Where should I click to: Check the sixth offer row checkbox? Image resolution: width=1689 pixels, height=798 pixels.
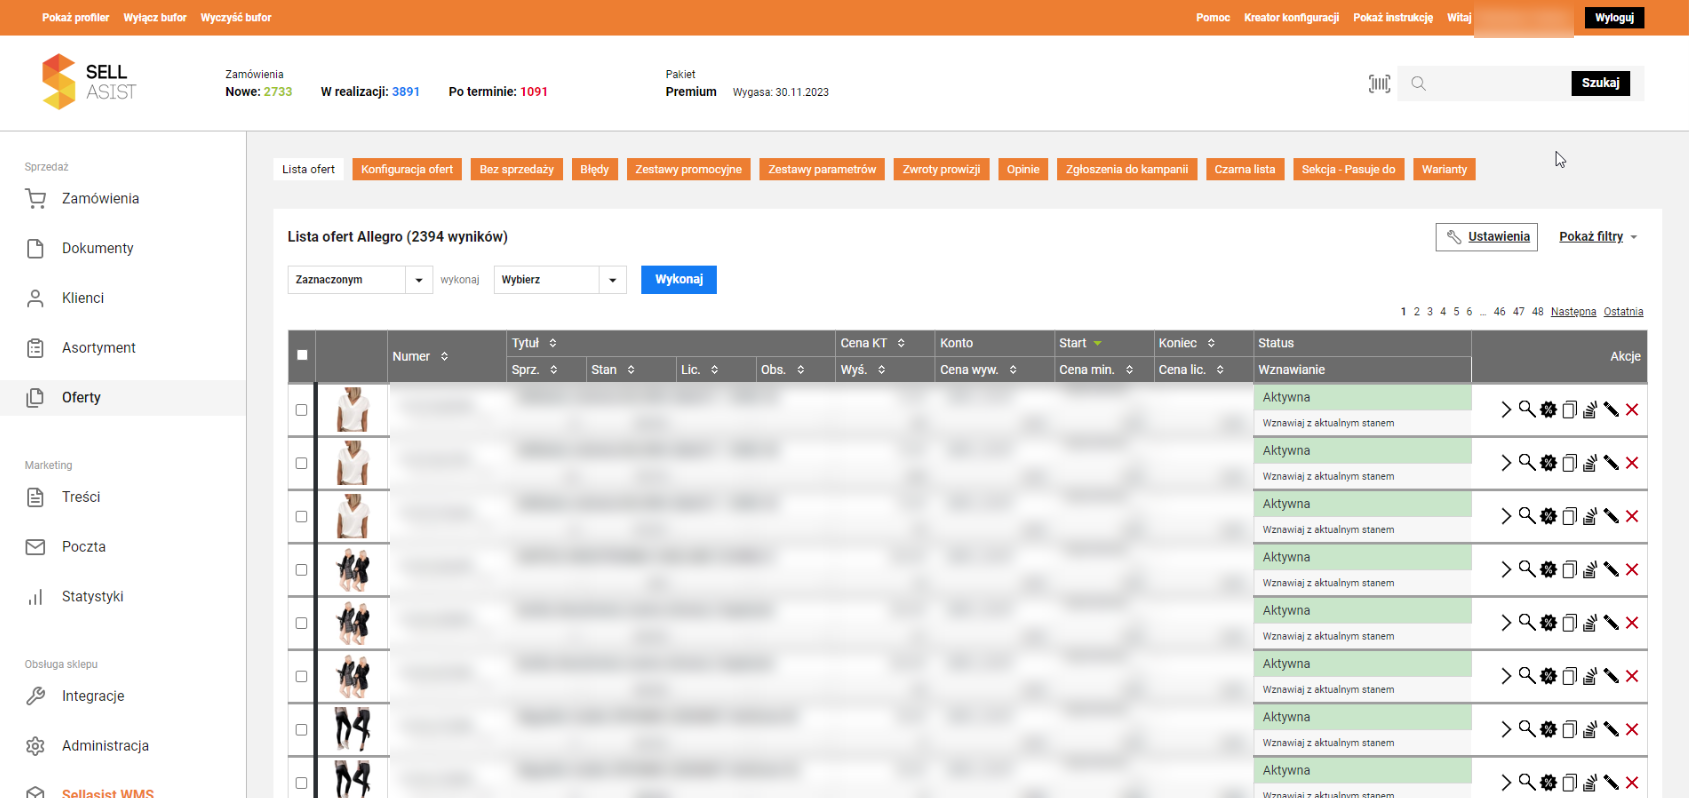point(301,676)
